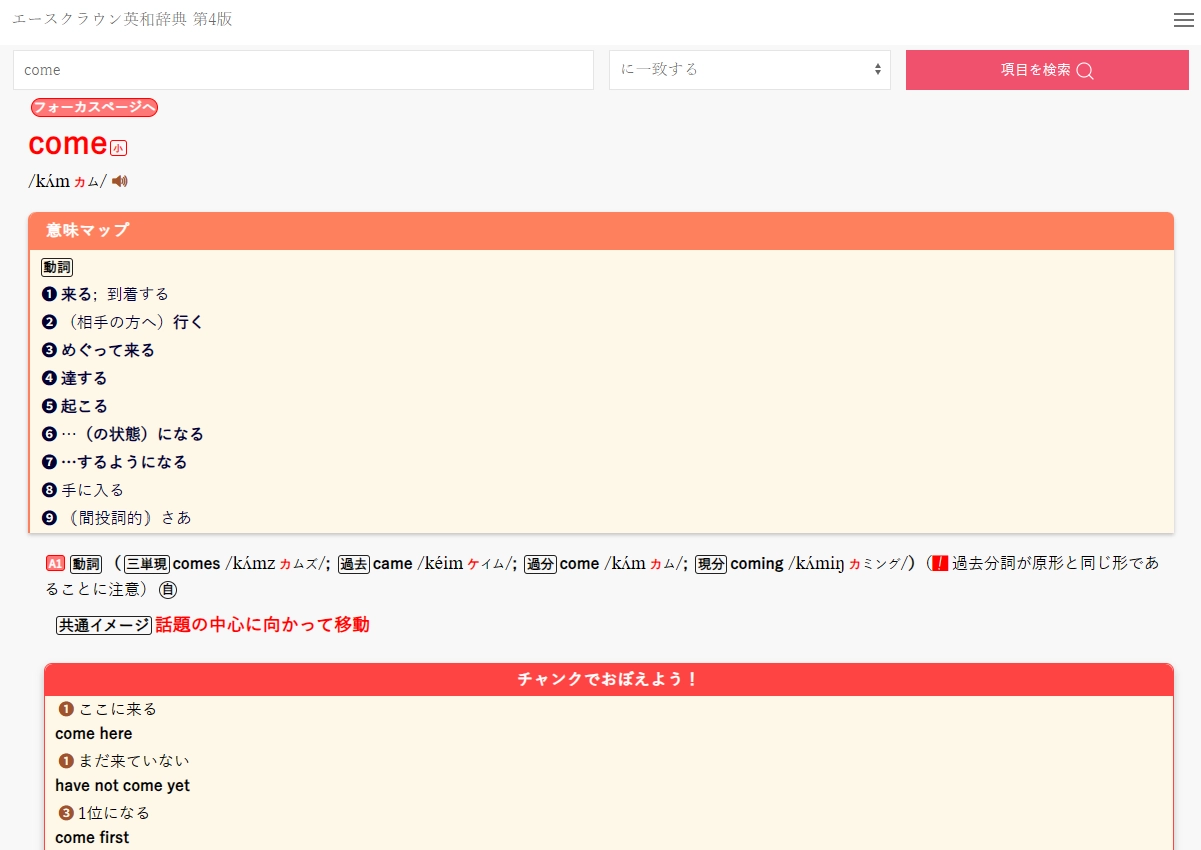Click the search word input field
The image size is (1201, 850).
(303, 70)
